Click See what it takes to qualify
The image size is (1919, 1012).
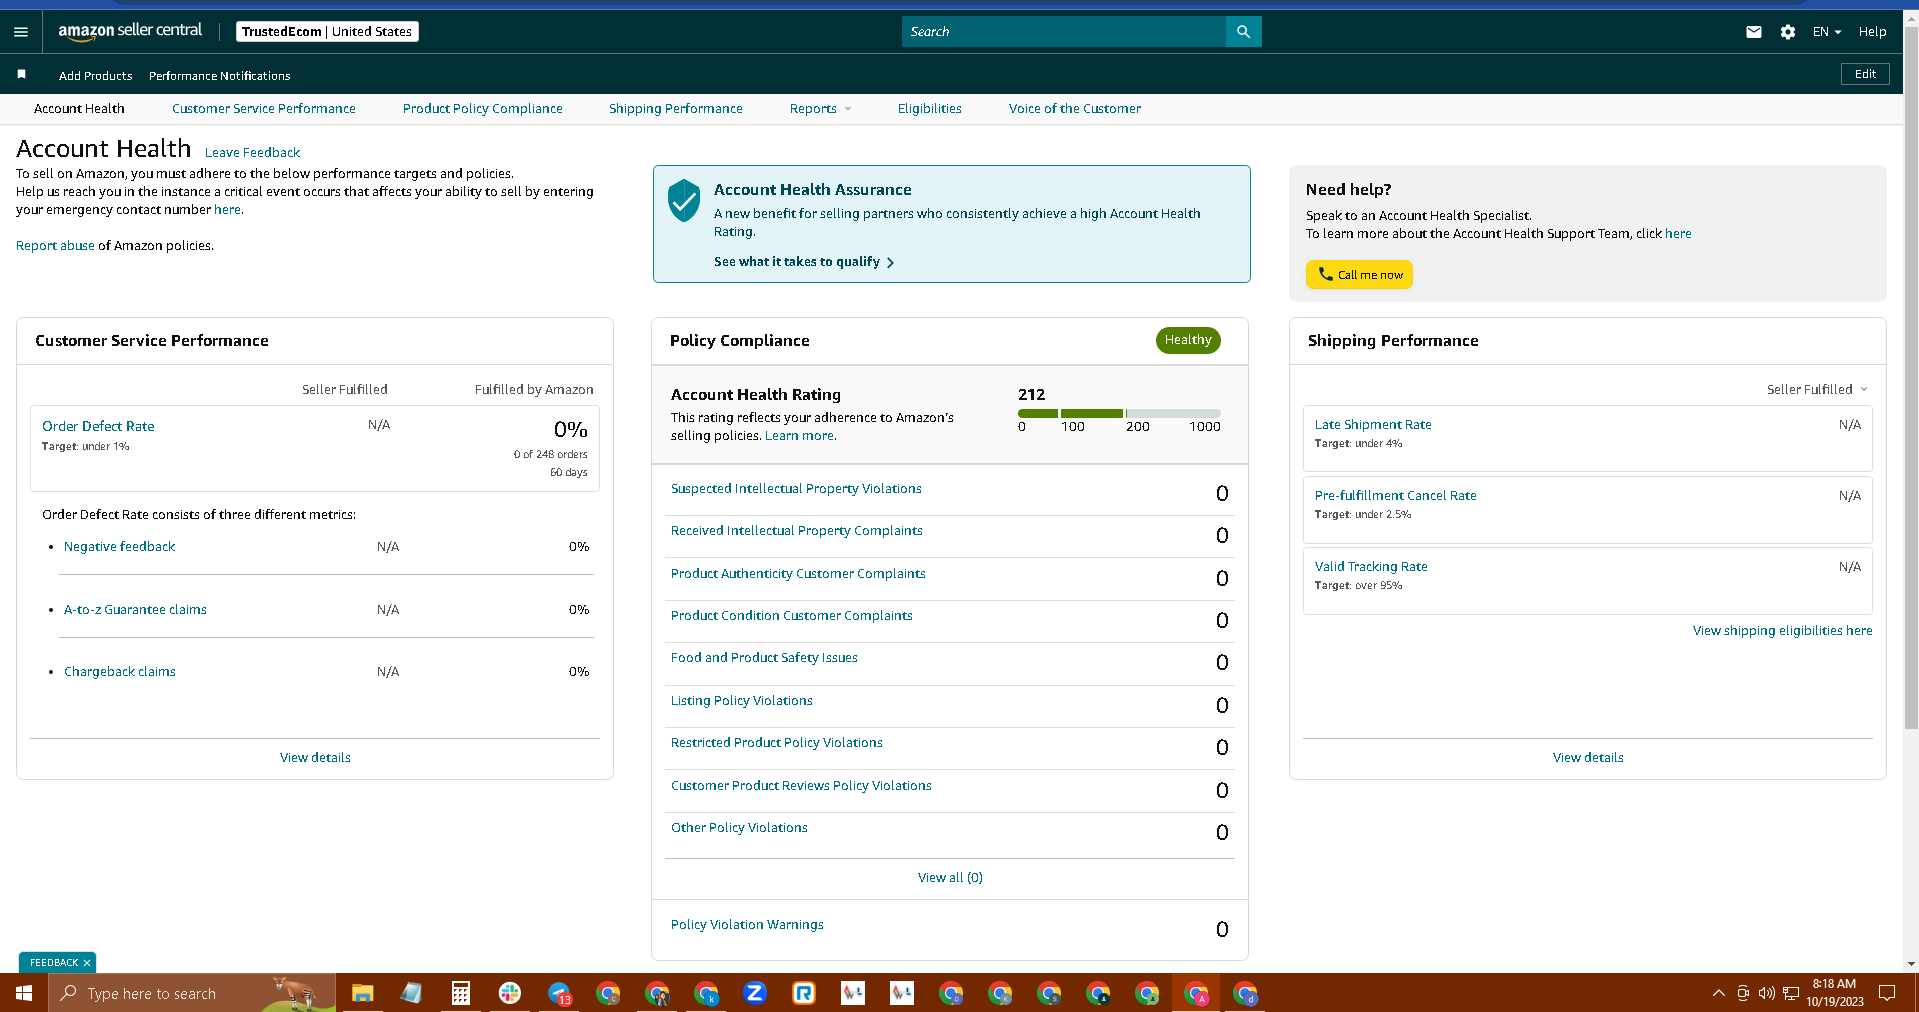click(797, 262)
